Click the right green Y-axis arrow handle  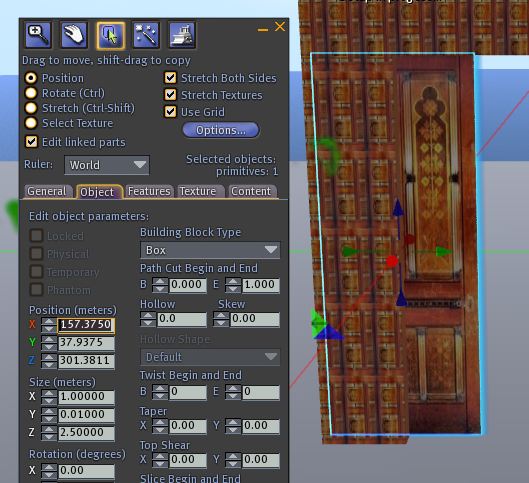click(x=443, y=251)
